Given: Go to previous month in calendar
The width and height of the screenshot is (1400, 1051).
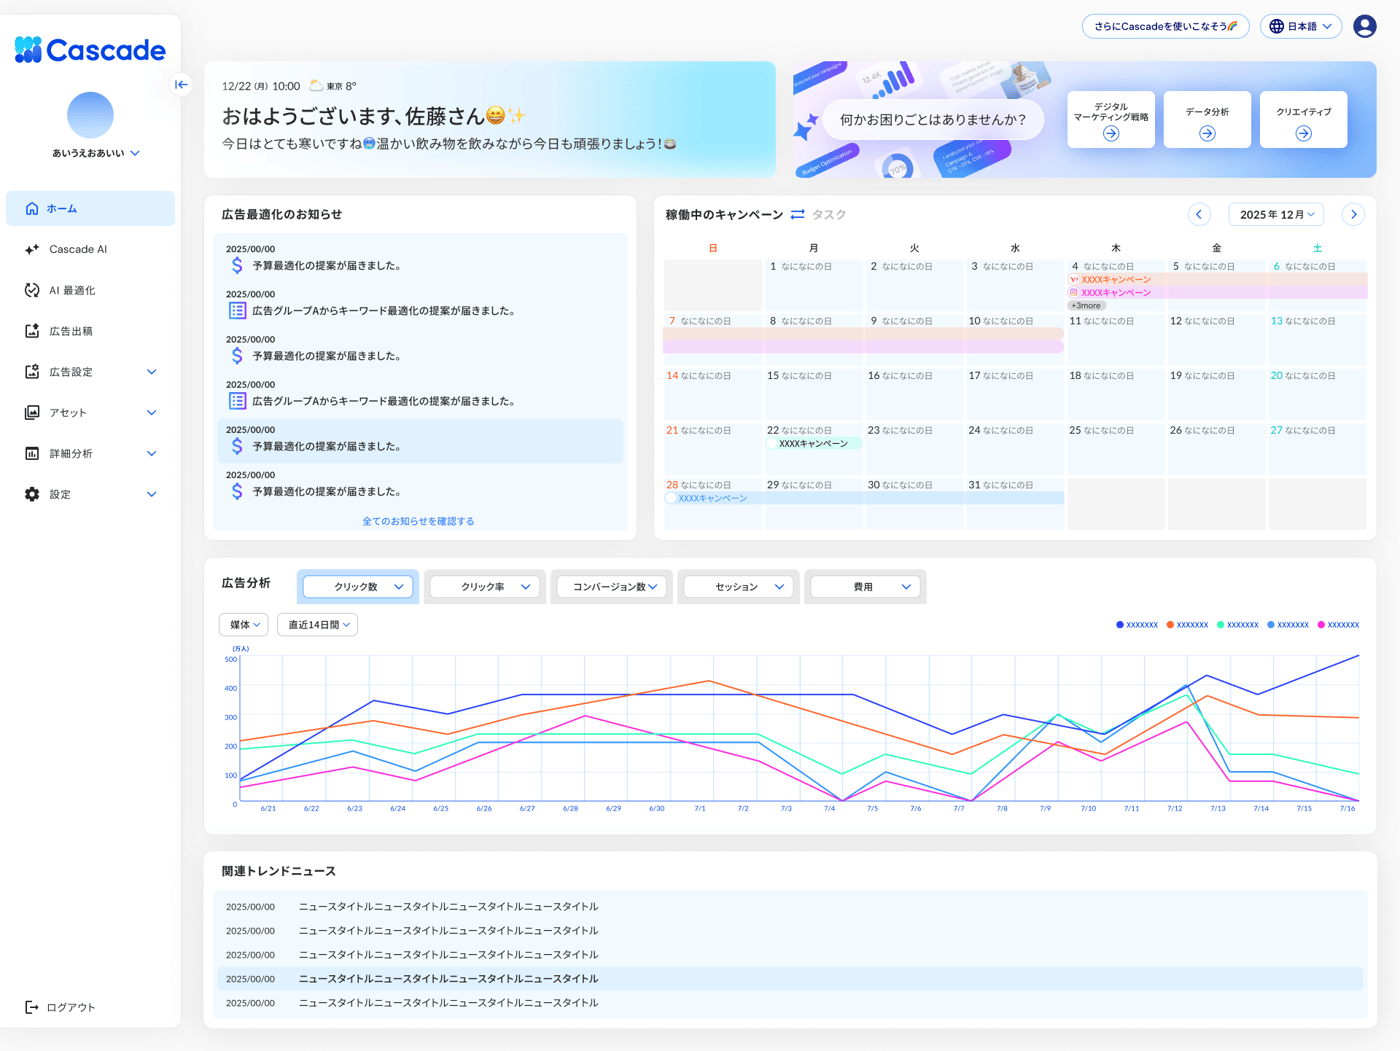Looking at the screenshot, I should (x=1199, y=215).
